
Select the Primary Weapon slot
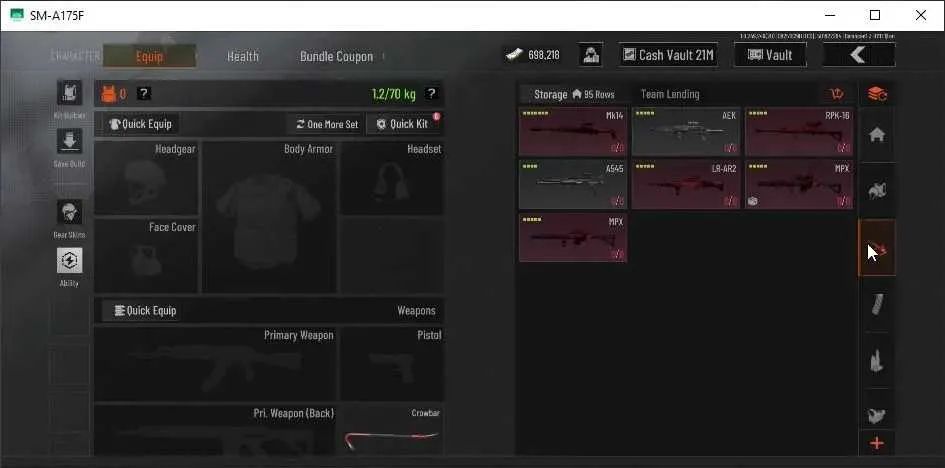(x=215, y=364)
